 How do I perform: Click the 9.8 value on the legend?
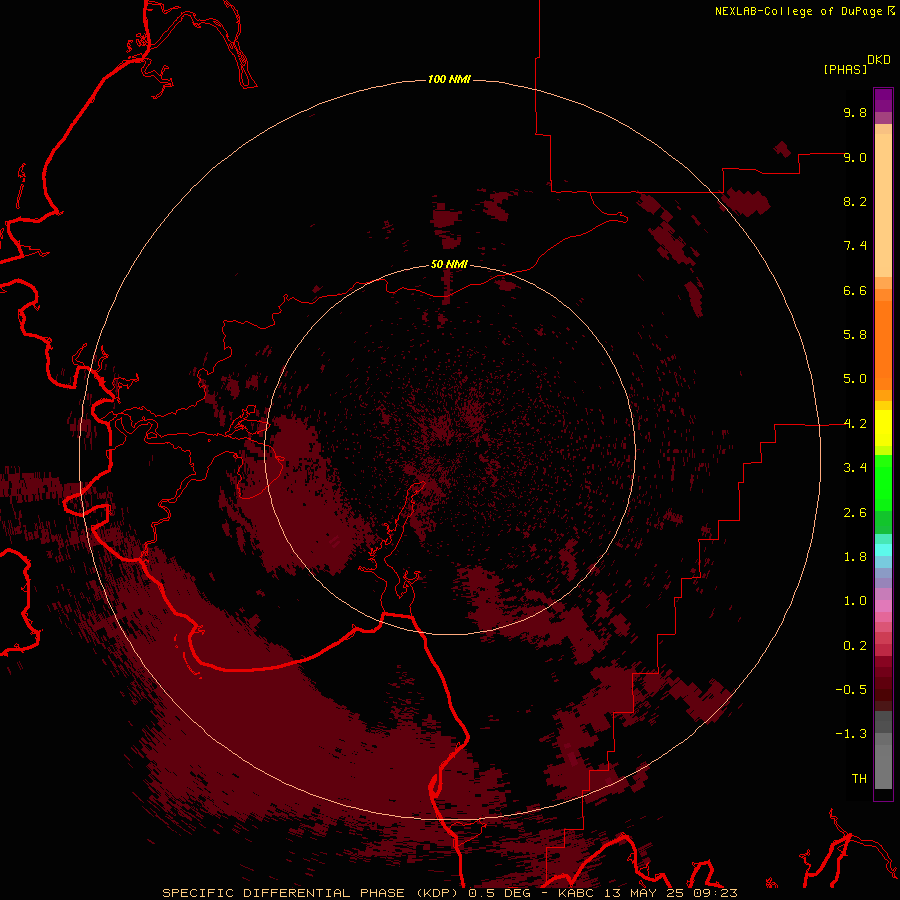(855, 112)
